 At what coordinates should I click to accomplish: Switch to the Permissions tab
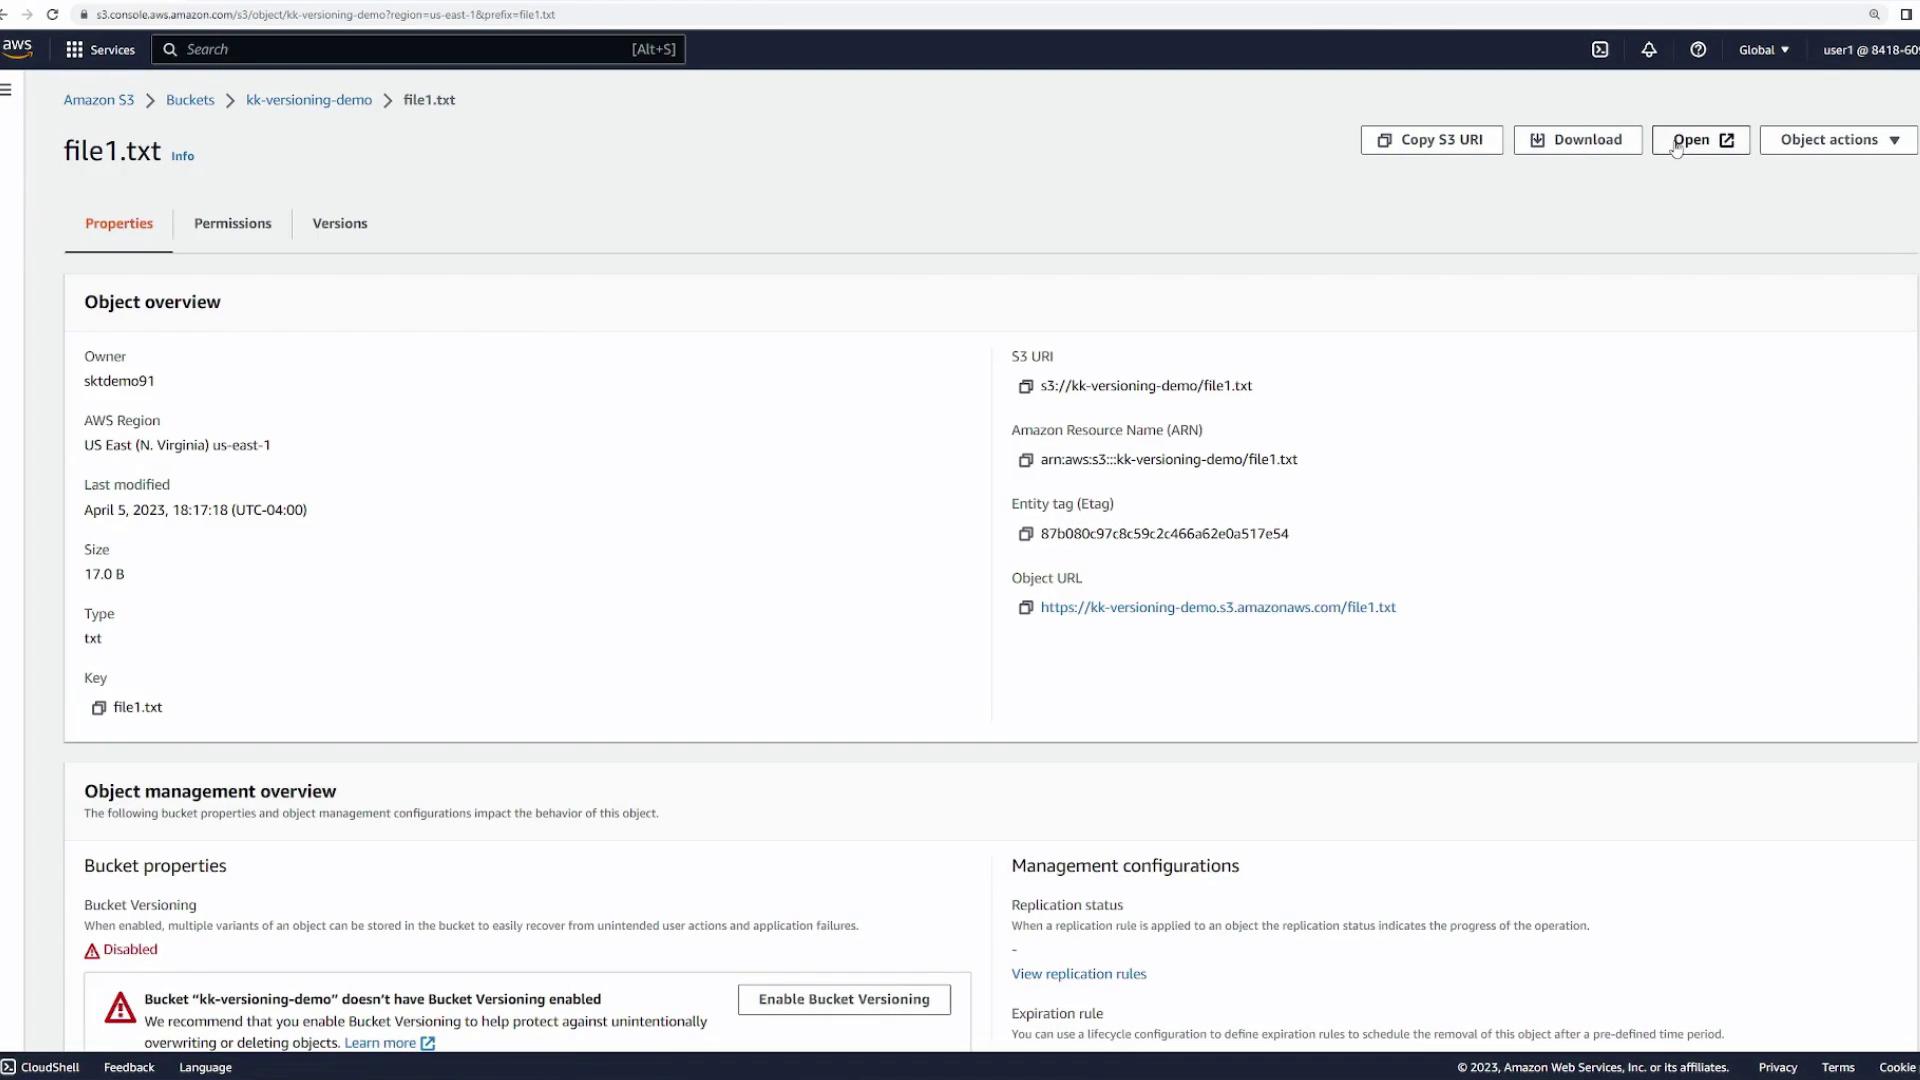[x=232, y=224]
